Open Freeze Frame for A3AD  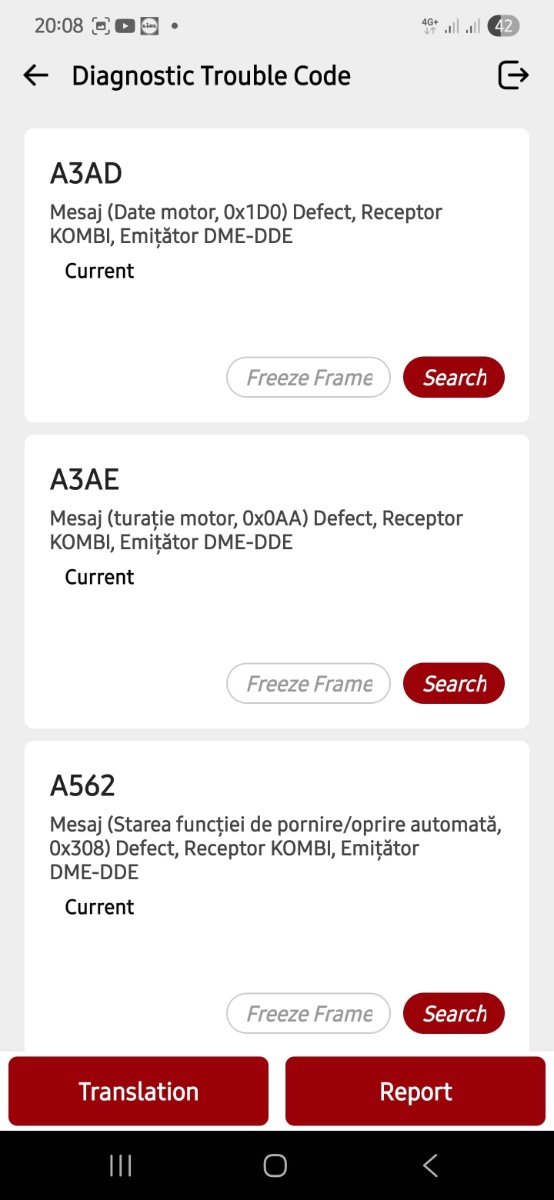(309, 377)
